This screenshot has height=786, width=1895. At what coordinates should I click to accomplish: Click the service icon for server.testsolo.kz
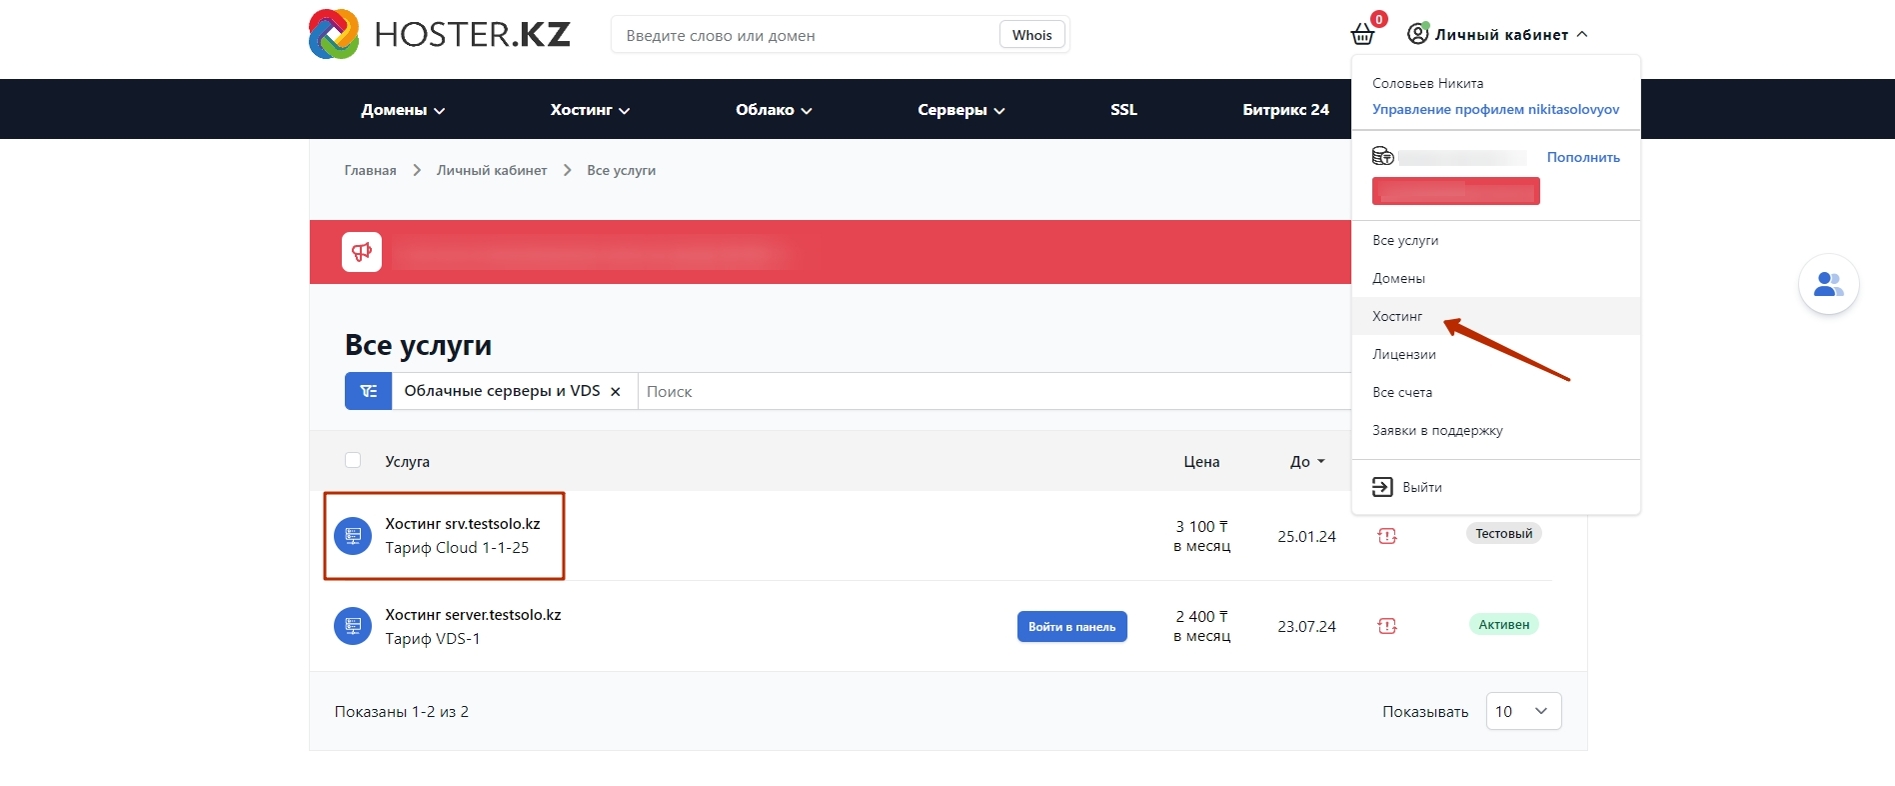(352, 626)
